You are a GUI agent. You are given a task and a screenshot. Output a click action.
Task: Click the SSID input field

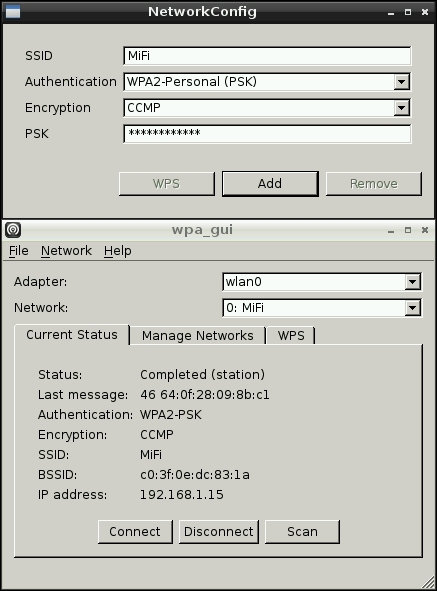(x=267, y=56)
